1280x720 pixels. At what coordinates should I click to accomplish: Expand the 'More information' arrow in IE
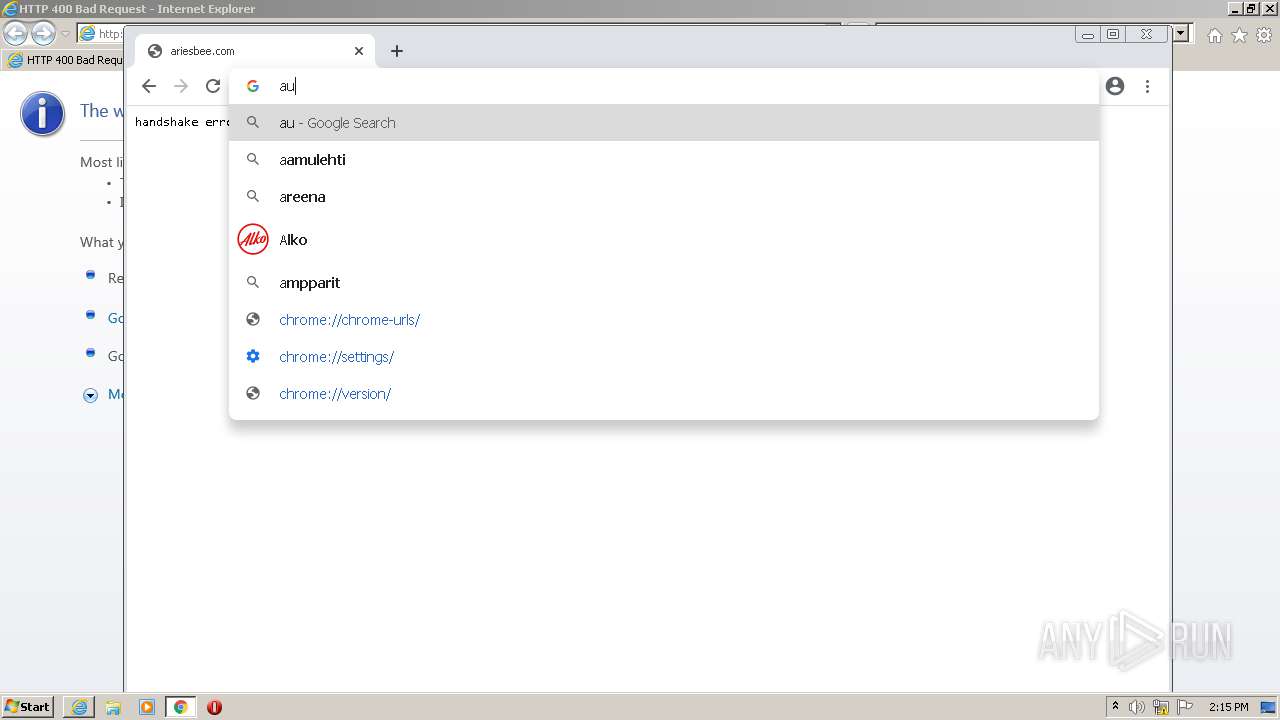(x=90, y=395)
